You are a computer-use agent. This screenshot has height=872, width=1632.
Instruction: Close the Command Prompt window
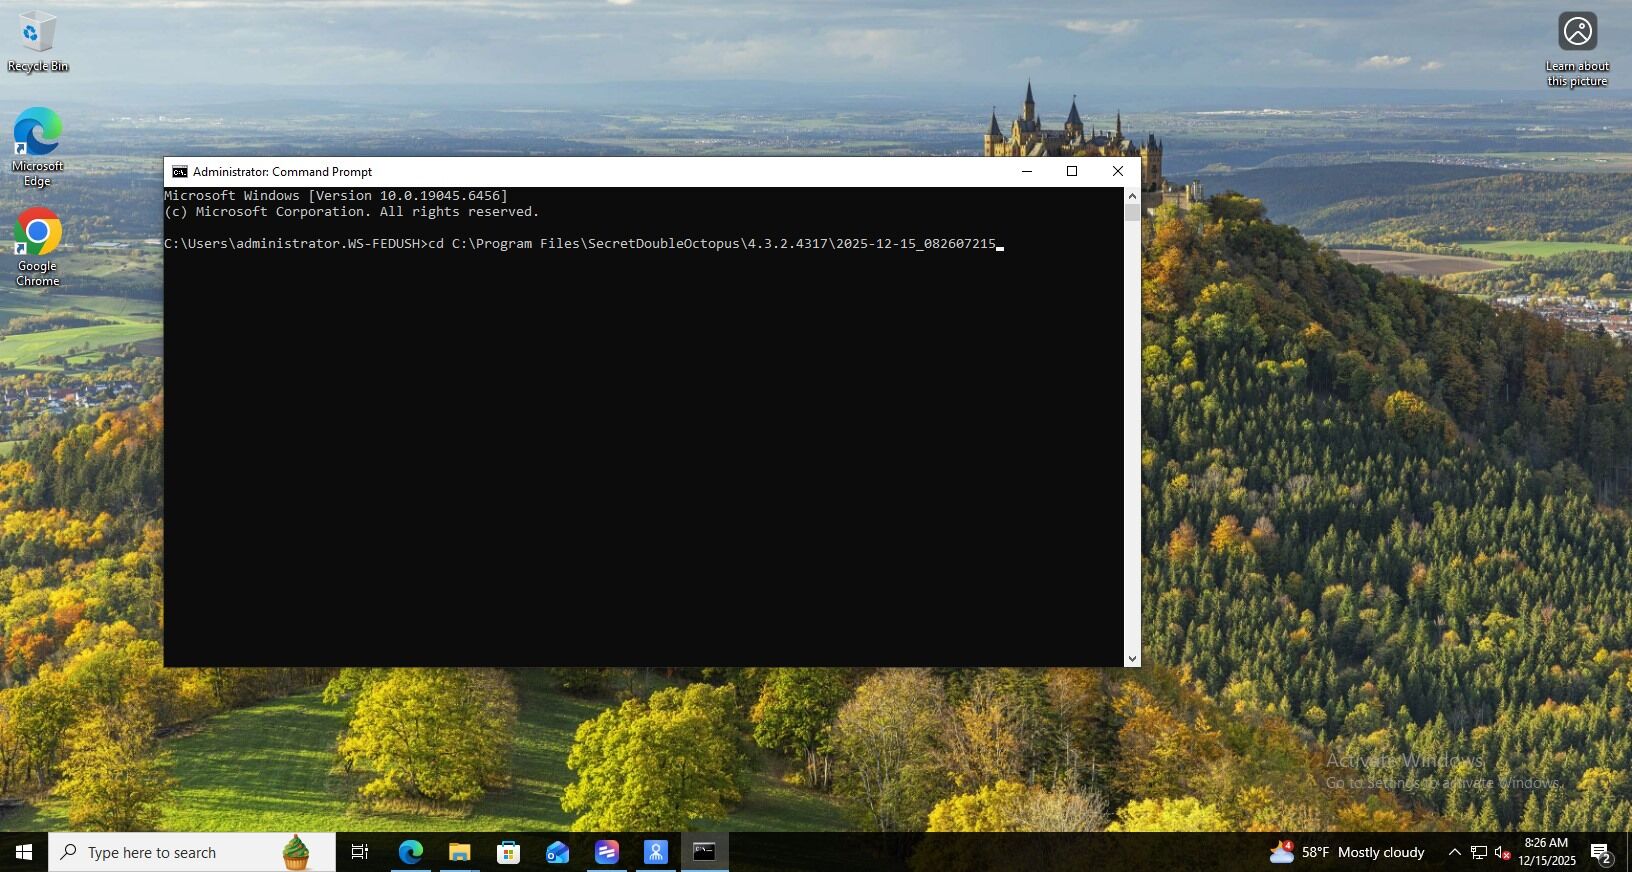tap(1118, 171)
